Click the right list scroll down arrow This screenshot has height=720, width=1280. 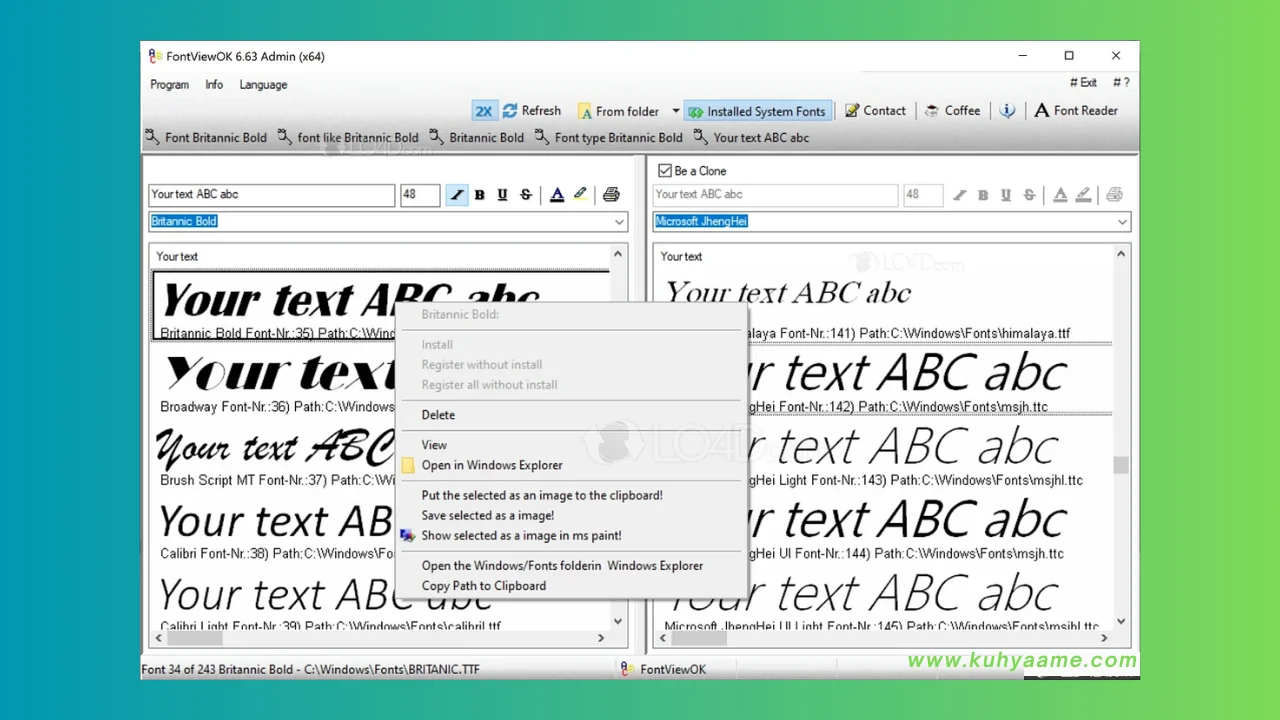[1121, 620]
